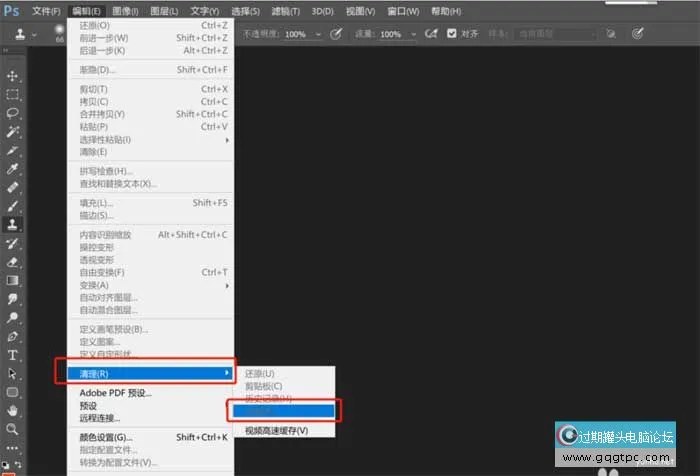Click Adobe PDF 预设... menu entry
Image resolution: width=700 pixels, height=476 pixels.
click(x=116, y=393)
